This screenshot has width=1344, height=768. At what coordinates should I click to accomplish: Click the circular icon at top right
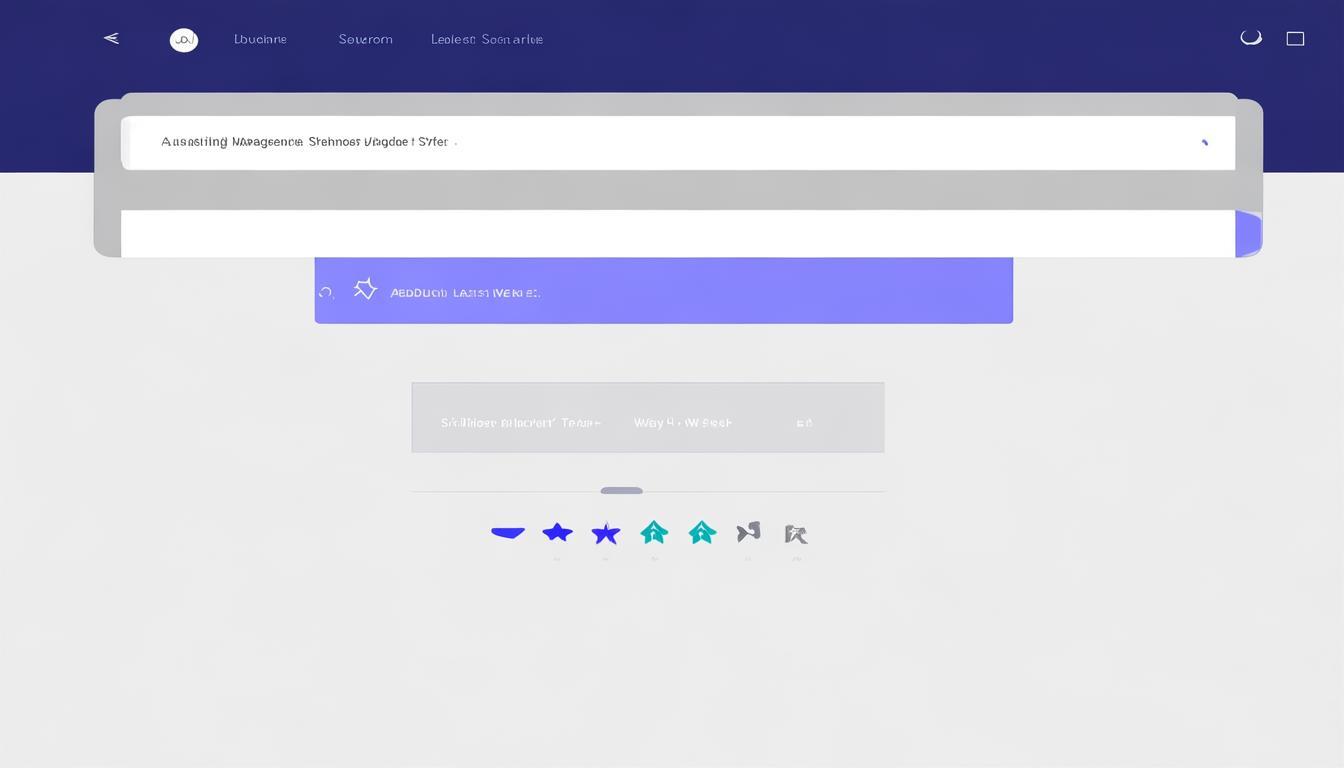point(1250,38)
